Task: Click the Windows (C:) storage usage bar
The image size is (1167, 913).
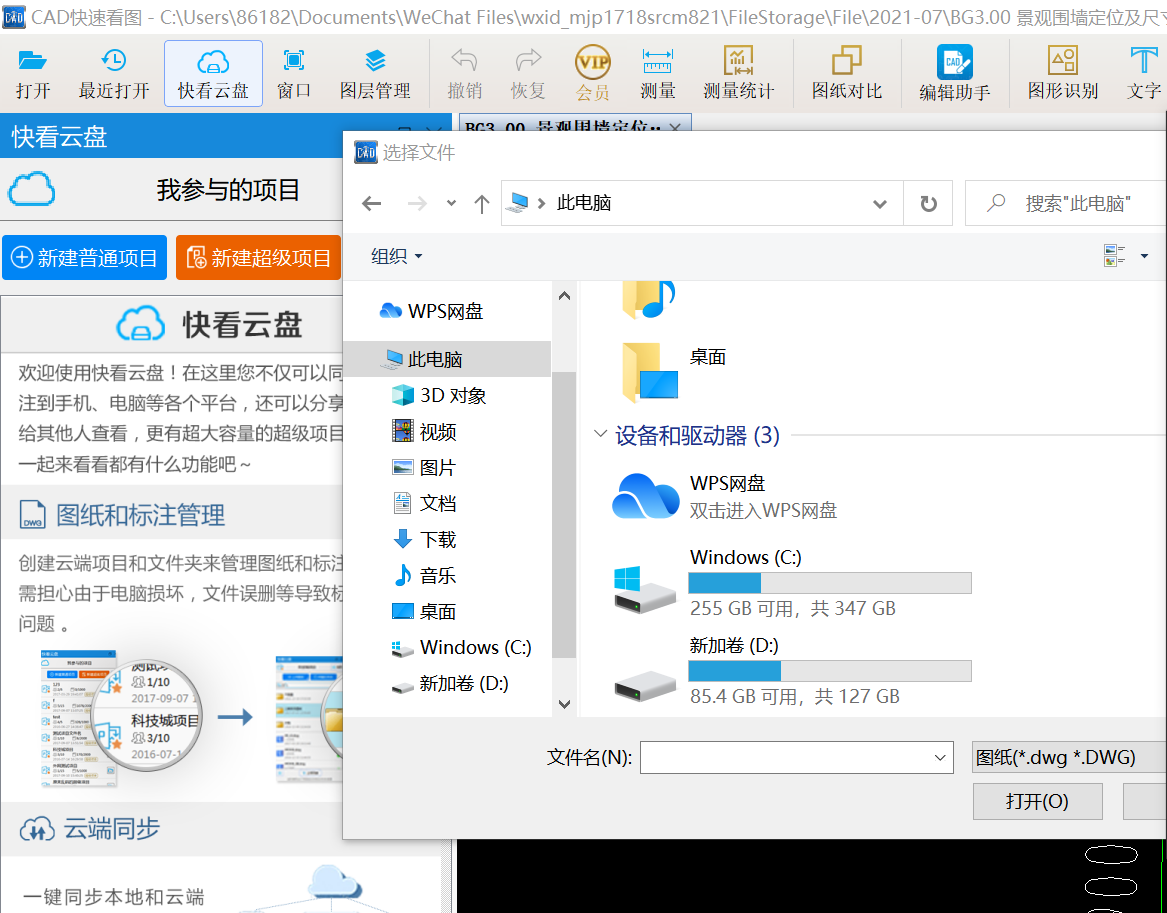Action: pos(830,583)
